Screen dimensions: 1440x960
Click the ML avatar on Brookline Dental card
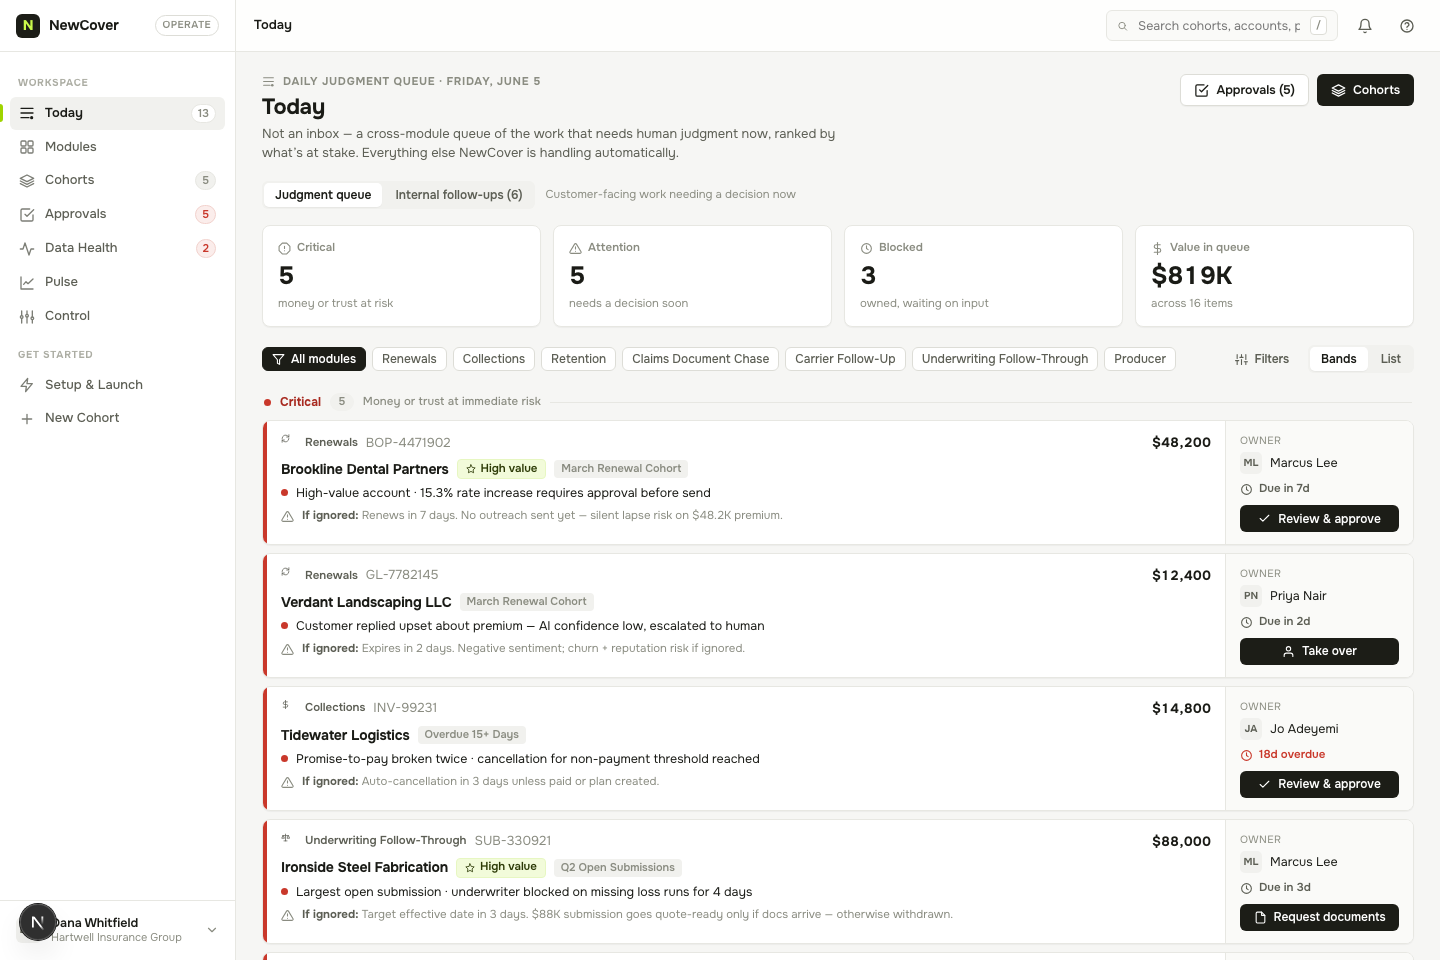[x=1251, y=463]
